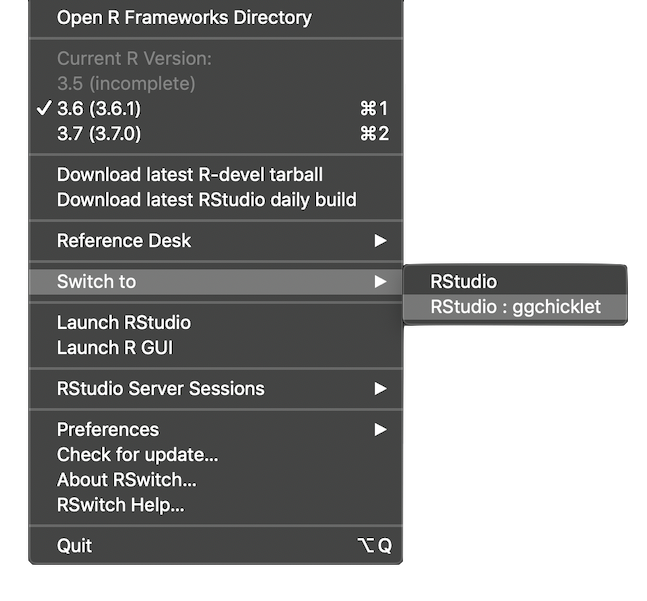Open About RSwitch dialog
This screenshot has width=647, height=601.
(127, 480)
